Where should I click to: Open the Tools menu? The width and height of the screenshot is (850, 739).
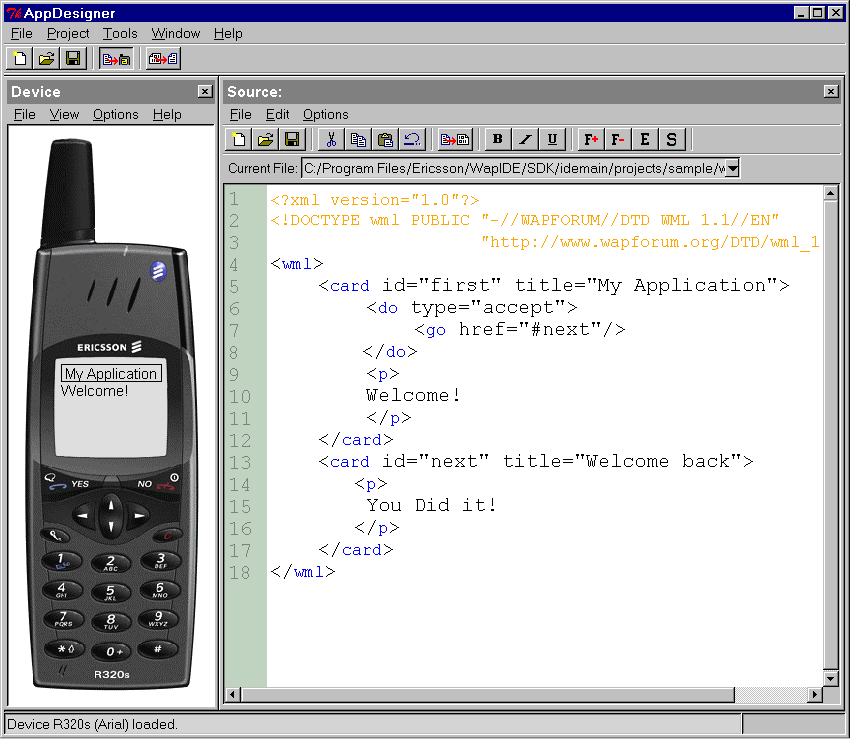[120, 34]
